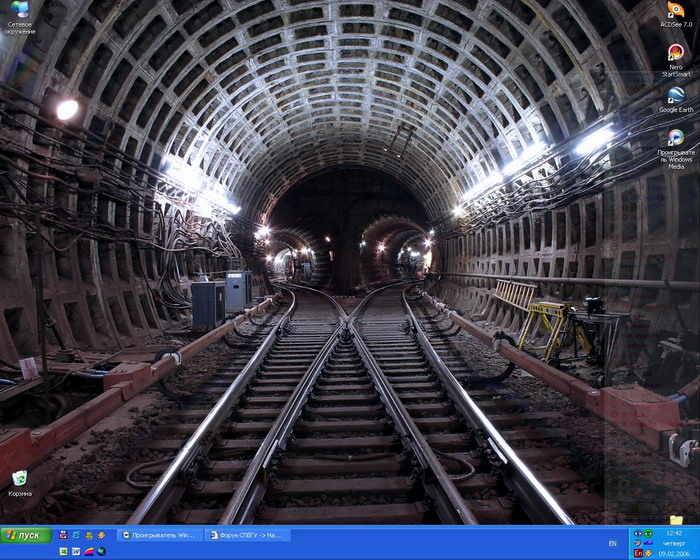Select the Windows Media Player desktop shortcut
This screenshot has height=560, width=700.
(x=676, y=138)
